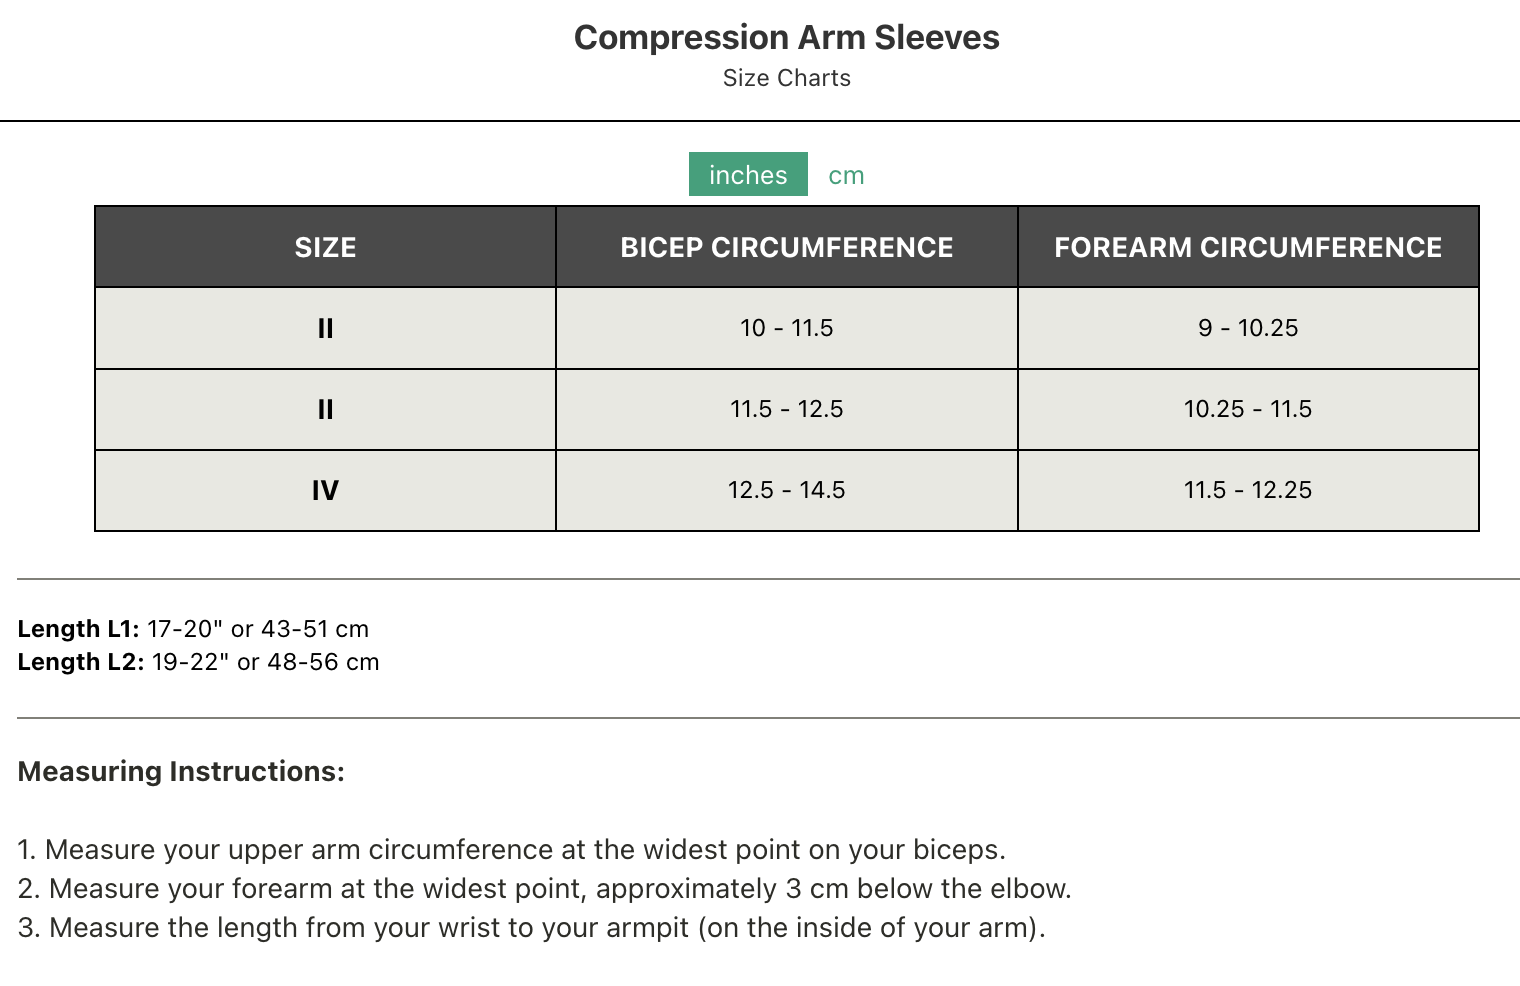
Task: Select the first size II table row
Action: point(324,328)
